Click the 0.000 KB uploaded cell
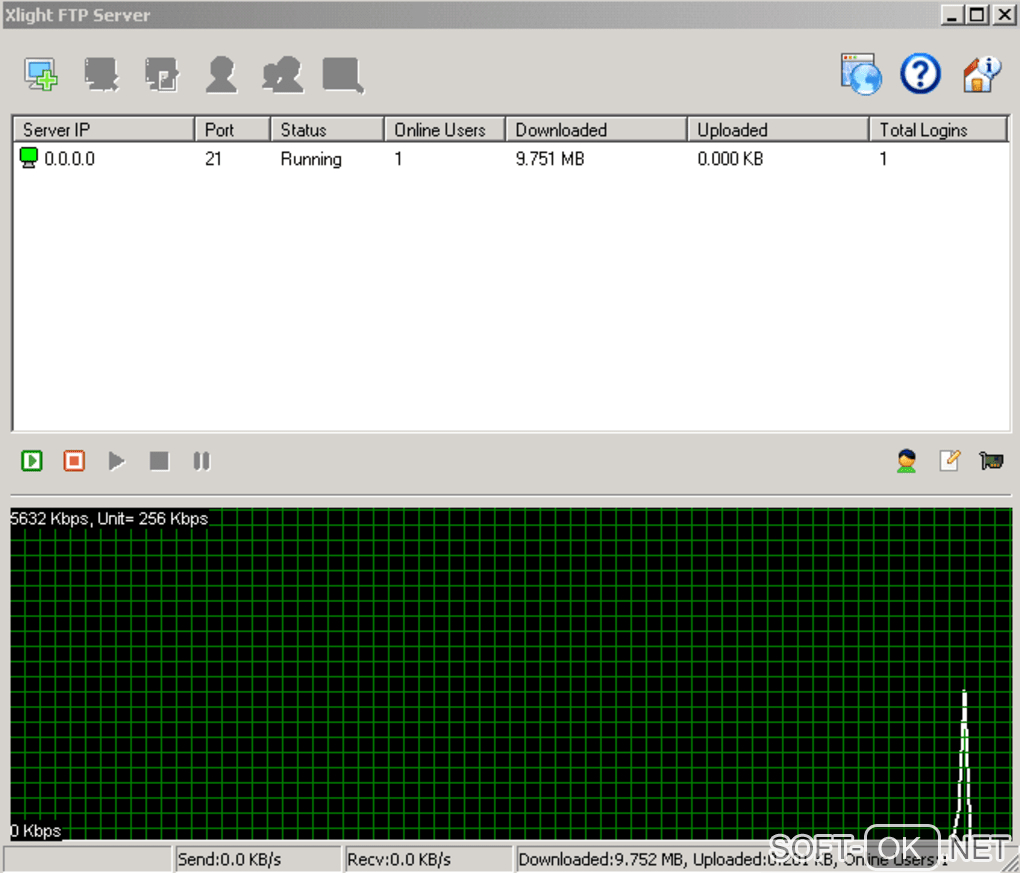Screen dimensions: 1020x873 (730, 159)
